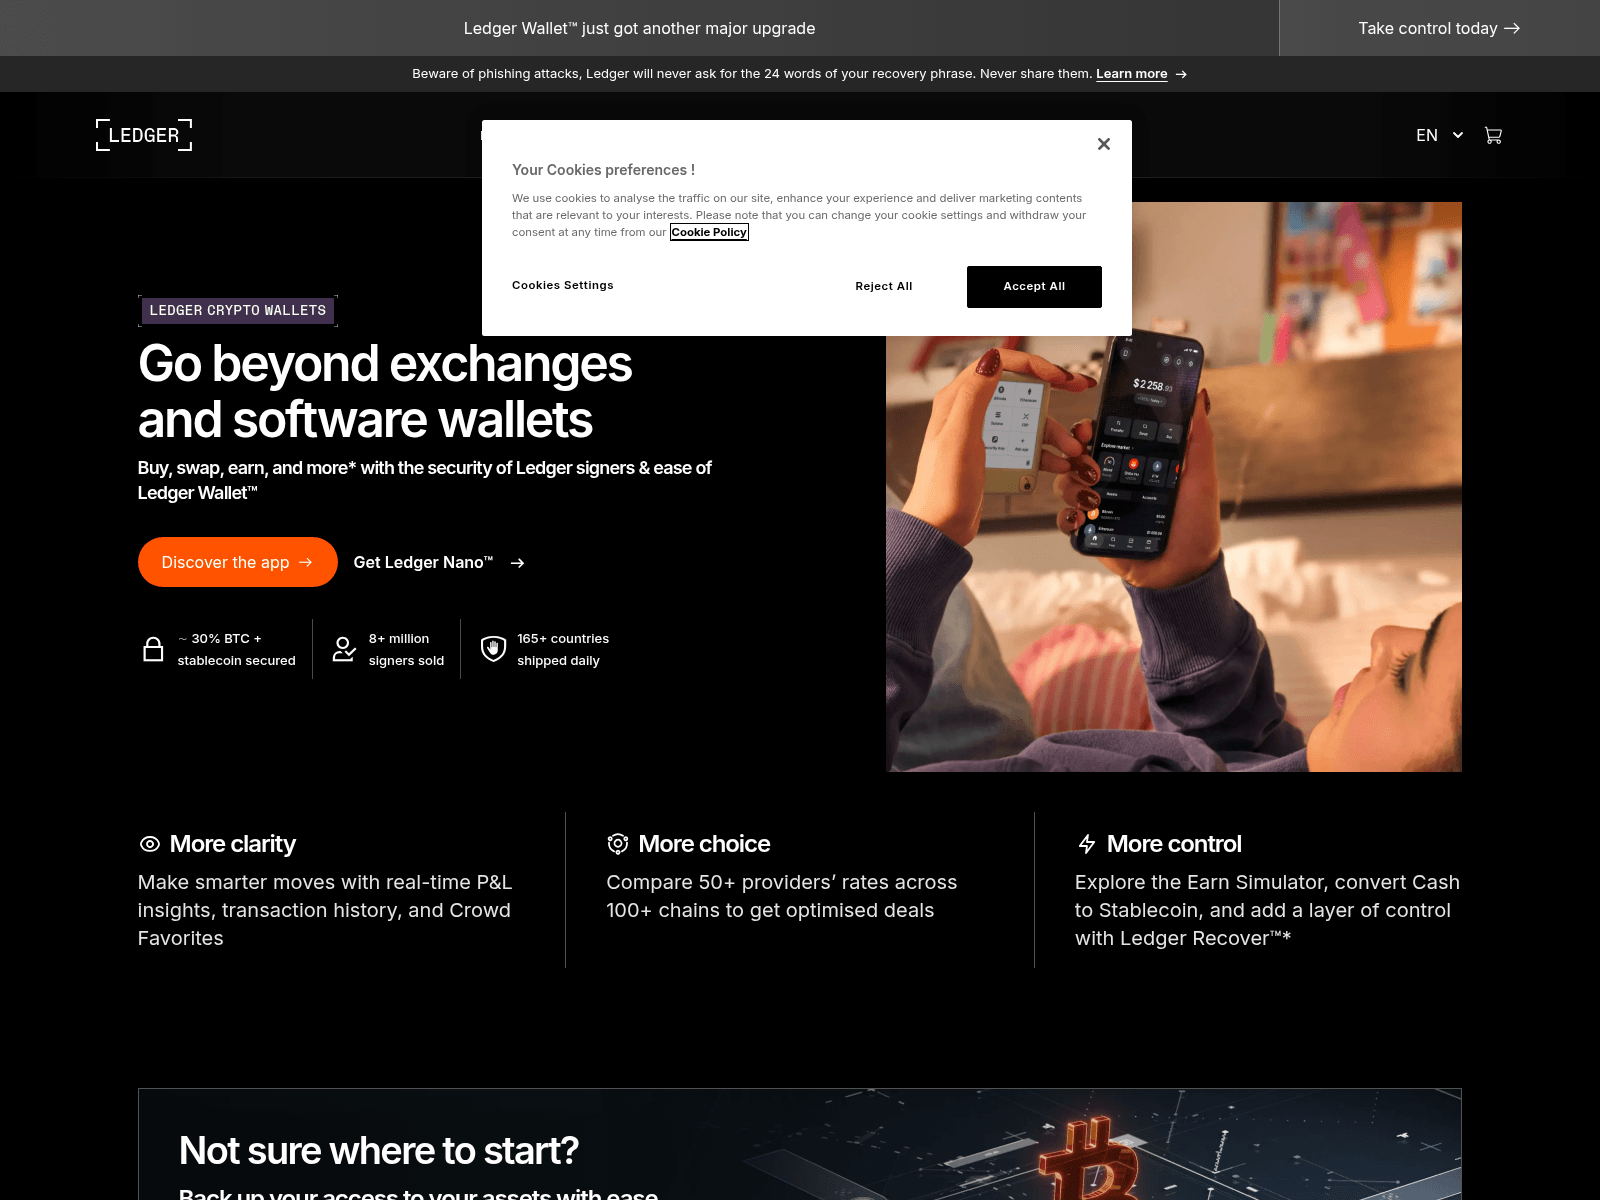Click the 'More choice' heading
The height and width of the screenshot is (1200, 1600).
pos(704,844)
